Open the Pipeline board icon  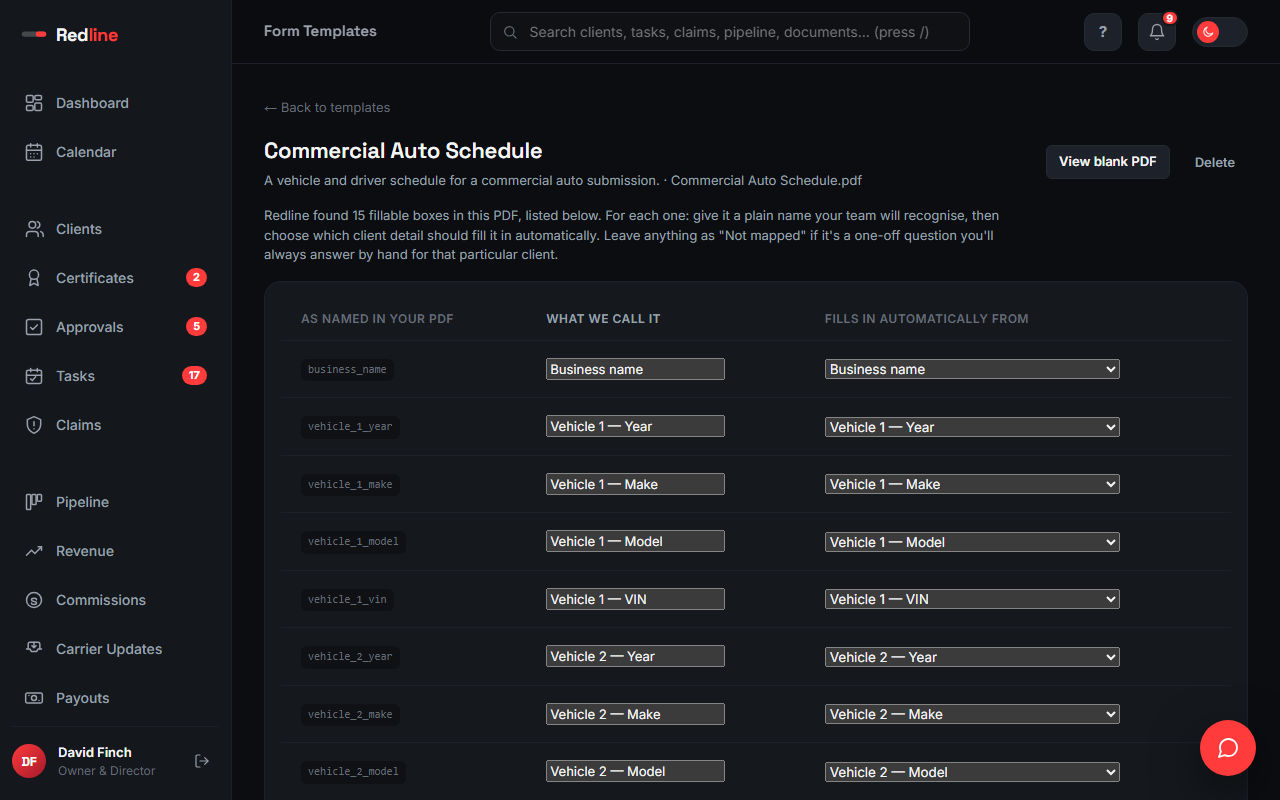pyautogui.click(x=34, y=502)
